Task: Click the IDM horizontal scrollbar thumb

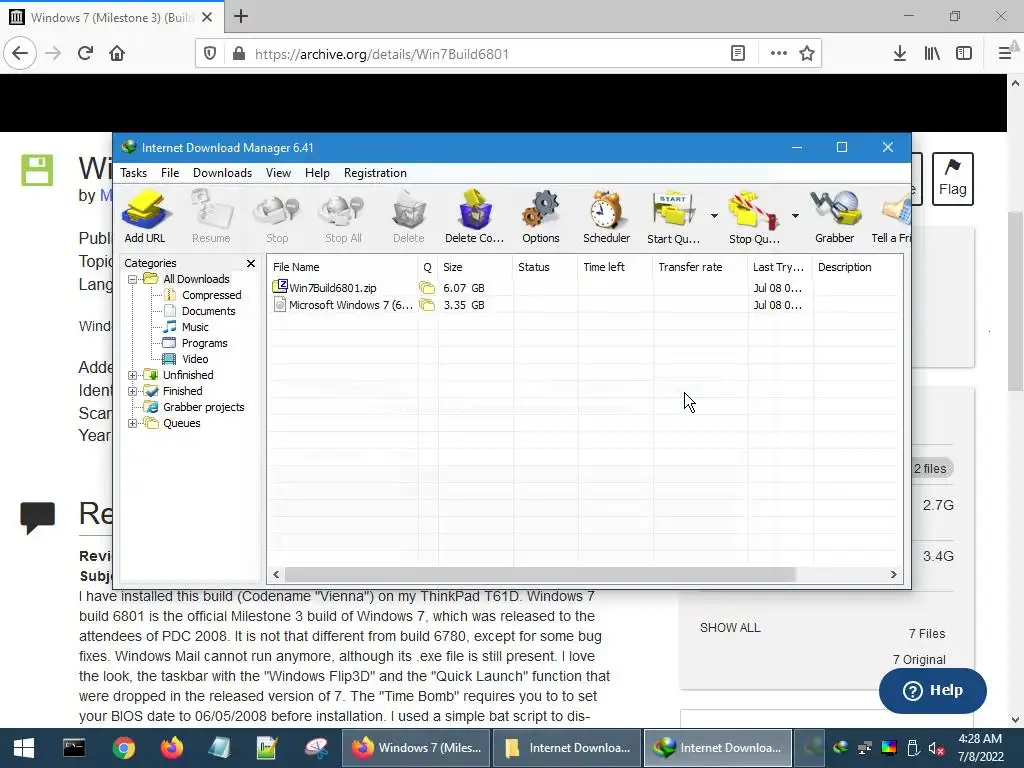Action: (541, 575)
